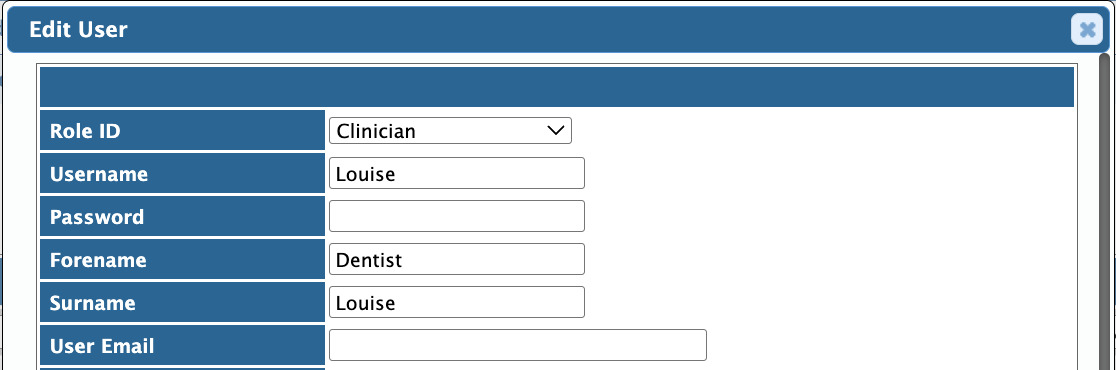Click the Forename label cell
Screen dimensions: 1116x370
182,260
